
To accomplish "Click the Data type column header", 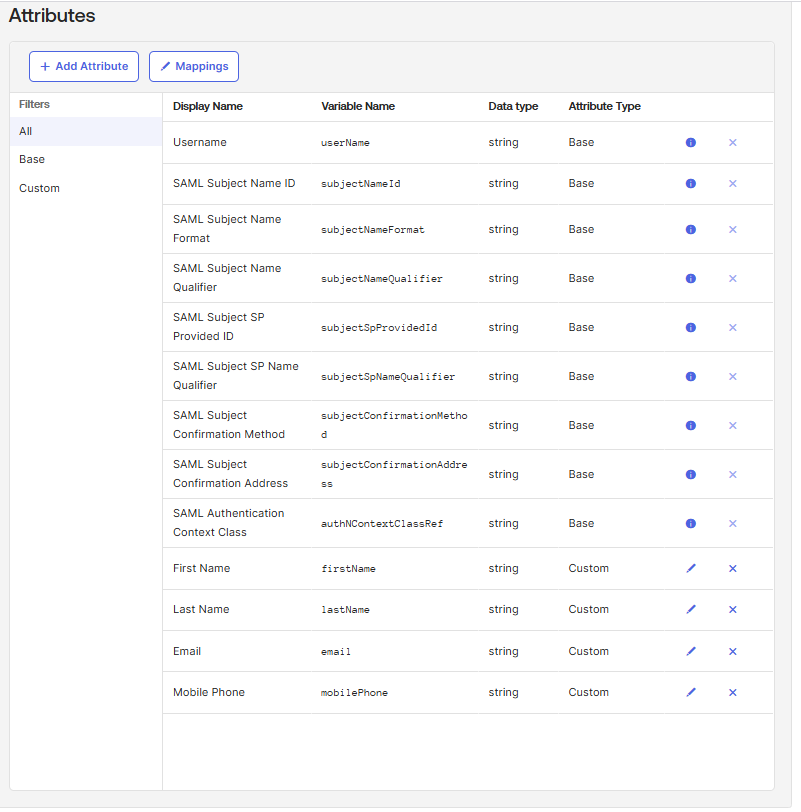I will click(x=513, y=106).
